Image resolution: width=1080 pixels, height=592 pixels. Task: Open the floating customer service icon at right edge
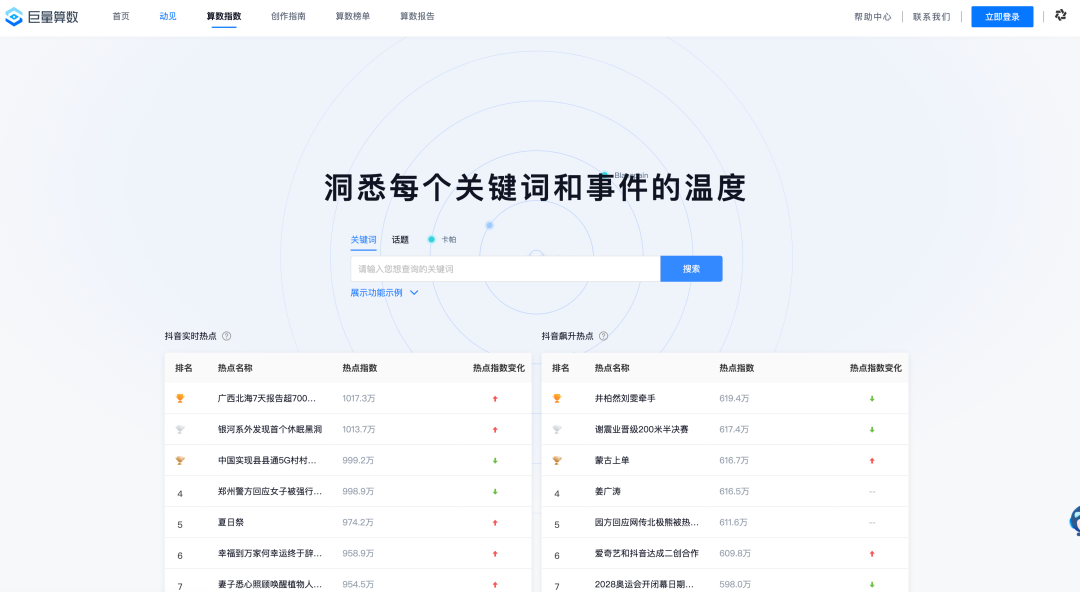tap(1074, 521)
